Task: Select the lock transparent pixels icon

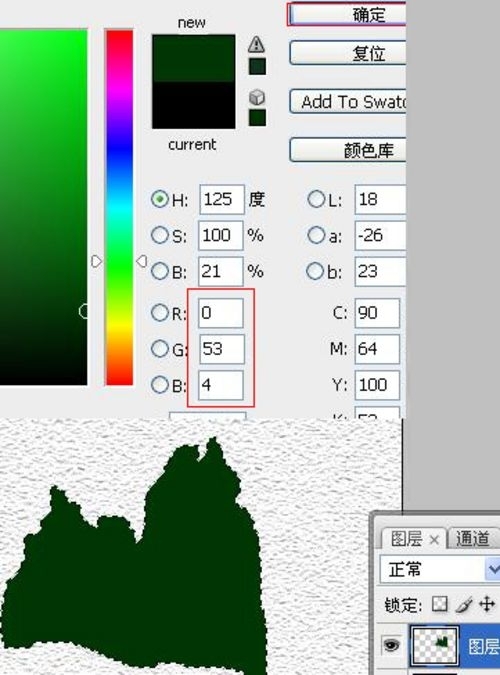Action: (440, 604)
